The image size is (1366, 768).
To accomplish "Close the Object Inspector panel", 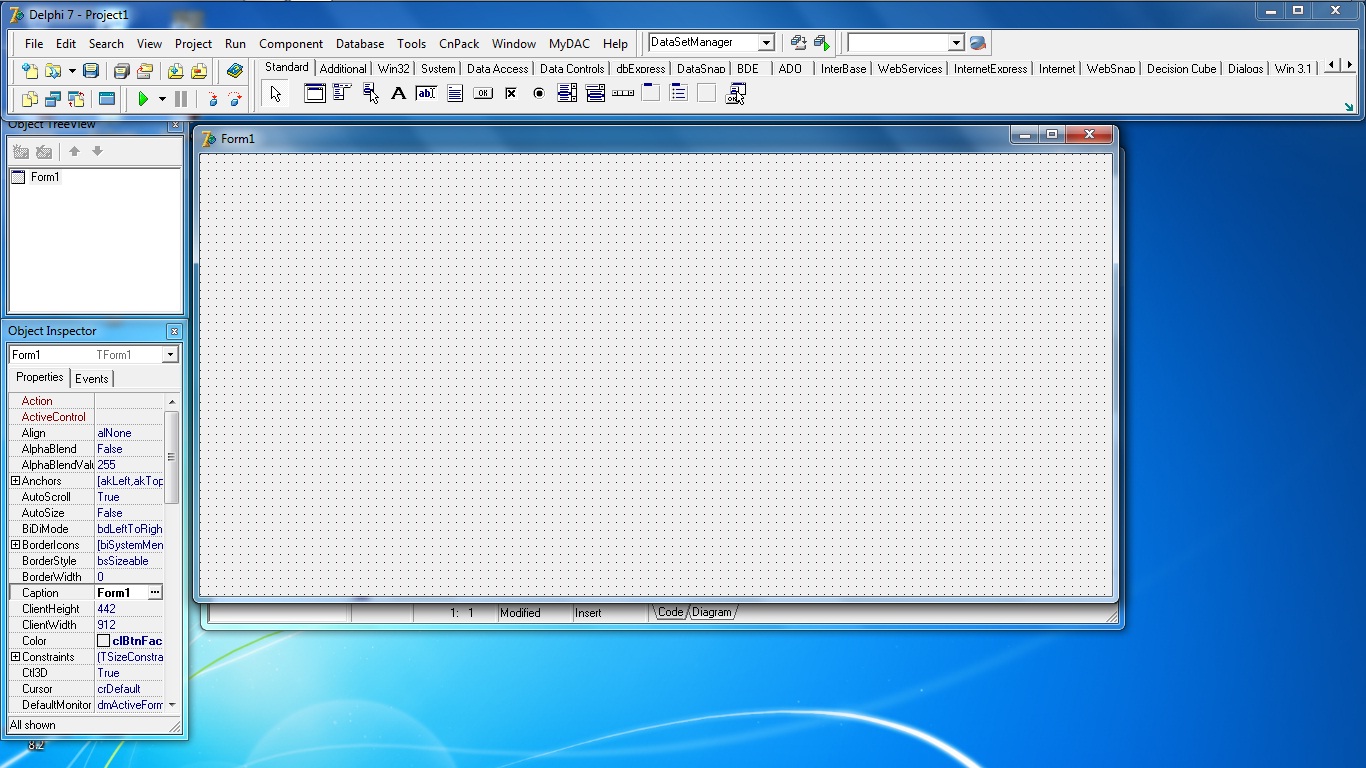I will point(174,331).
